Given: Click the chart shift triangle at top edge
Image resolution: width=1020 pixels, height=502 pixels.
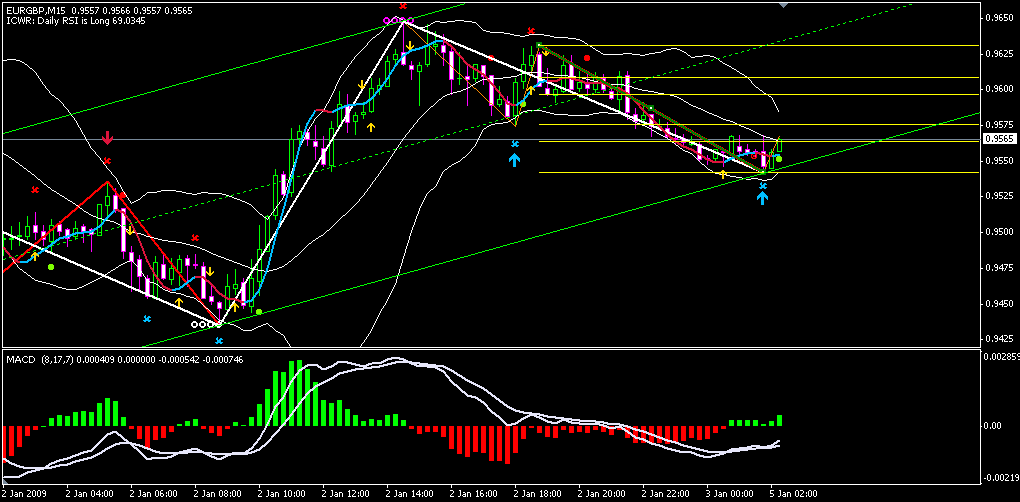Looking at the screenshot, I should tap(783, 5).
